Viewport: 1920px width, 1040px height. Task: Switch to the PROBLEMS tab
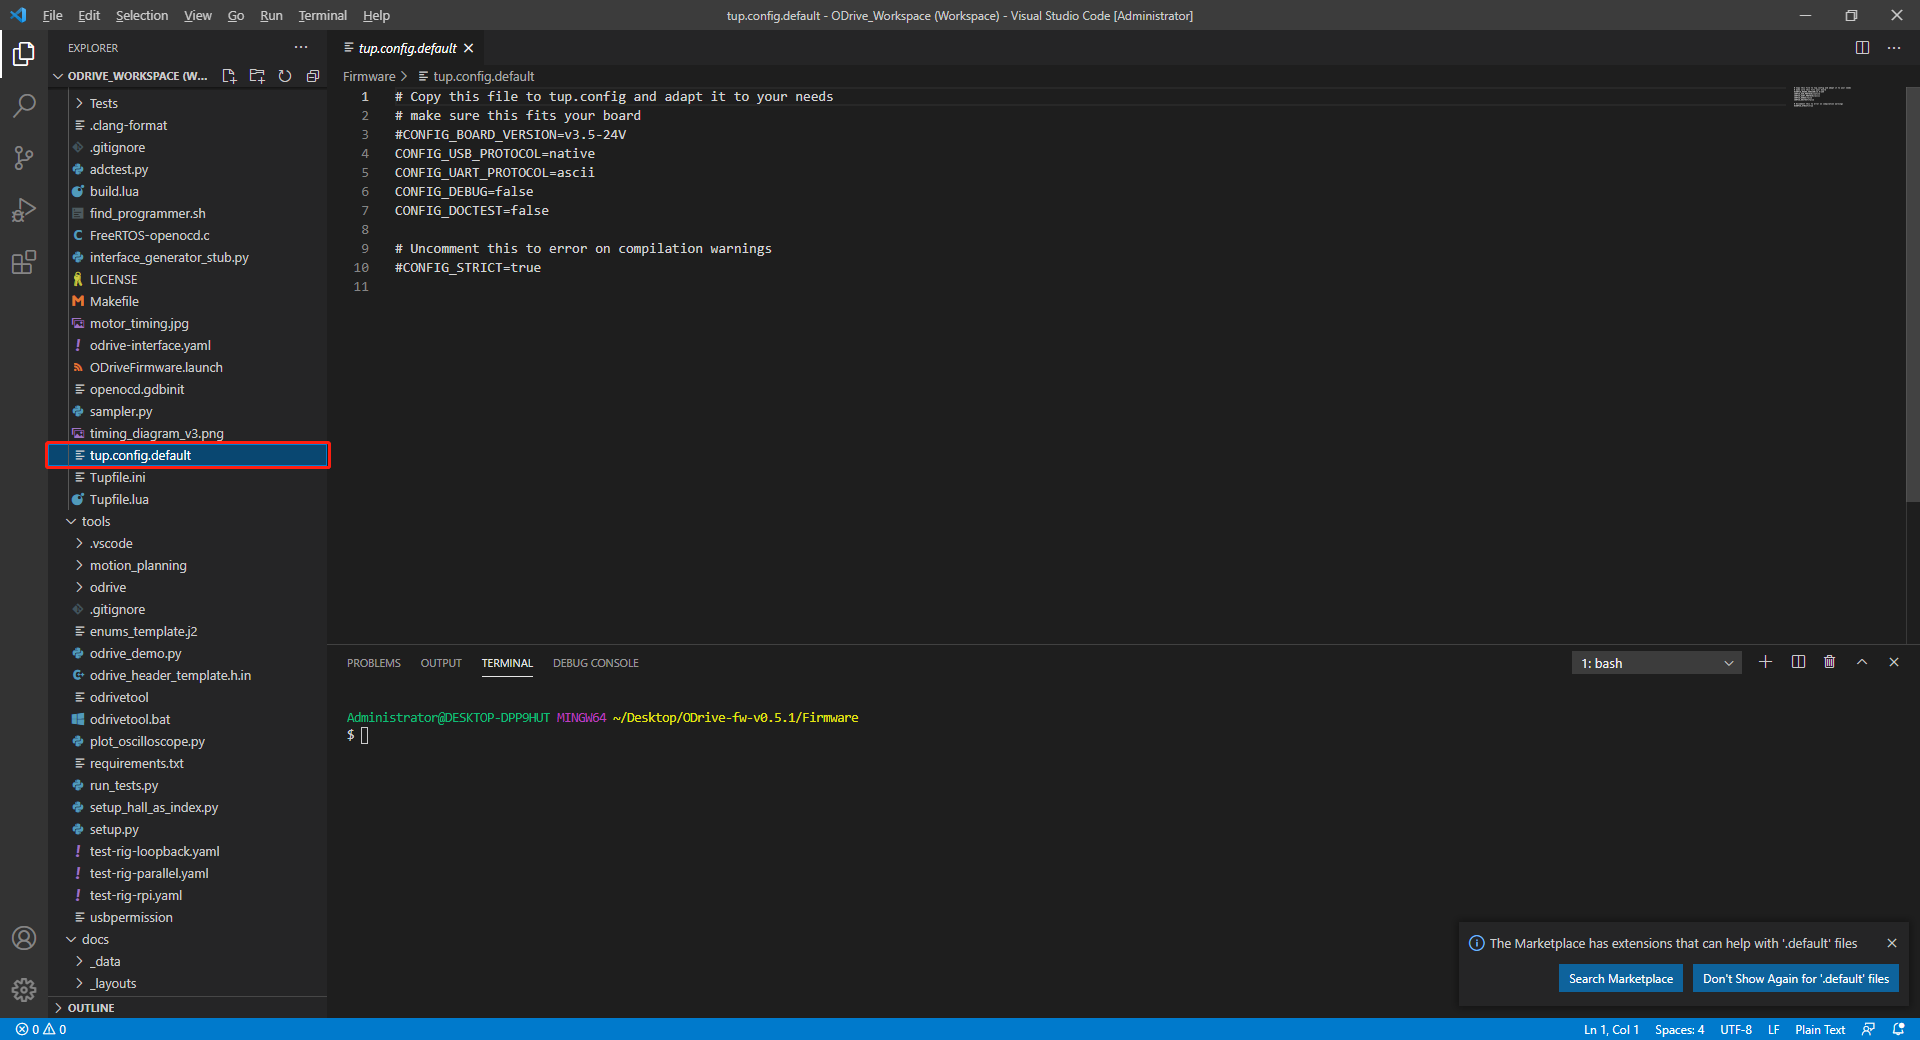click(373, 662)
